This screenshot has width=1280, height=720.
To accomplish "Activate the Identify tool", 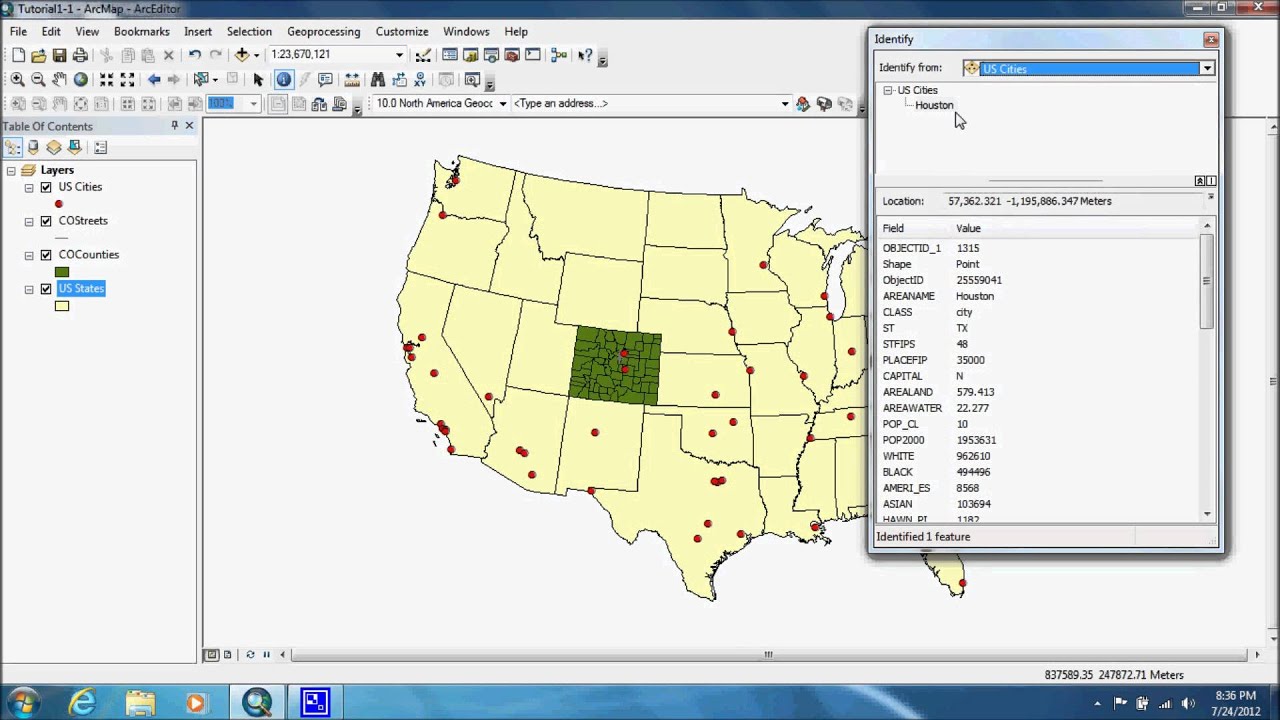I will click(x=284, y=79).
